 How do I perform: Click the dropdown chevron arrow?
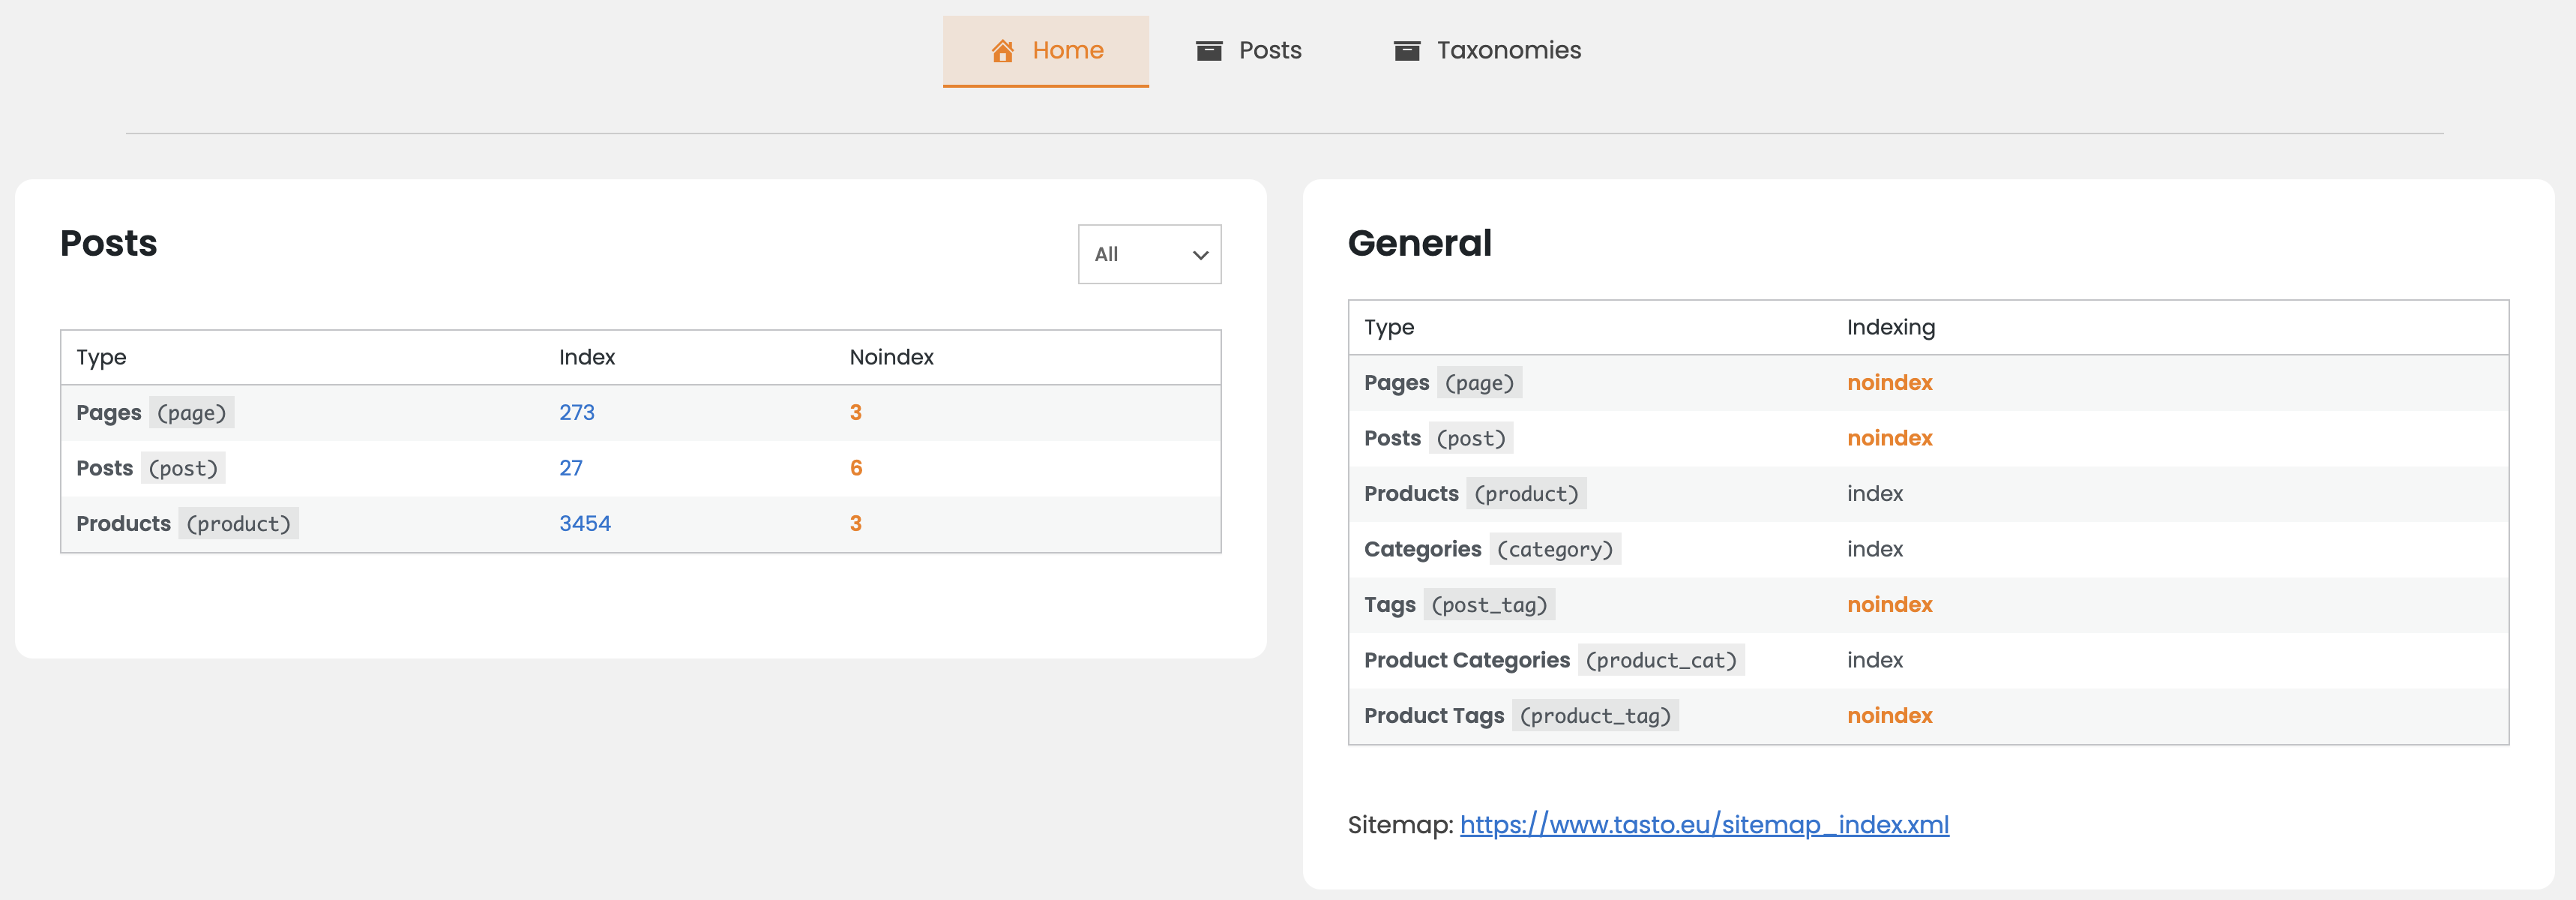tap(1200, 255)
